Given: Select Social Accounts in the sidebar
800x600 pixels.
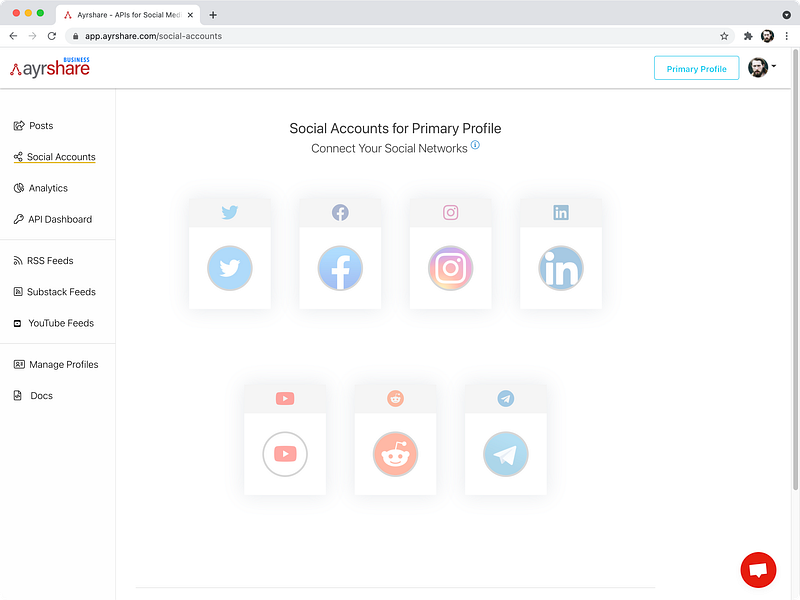Looking at the screenshot, I should tap(55, 157).
